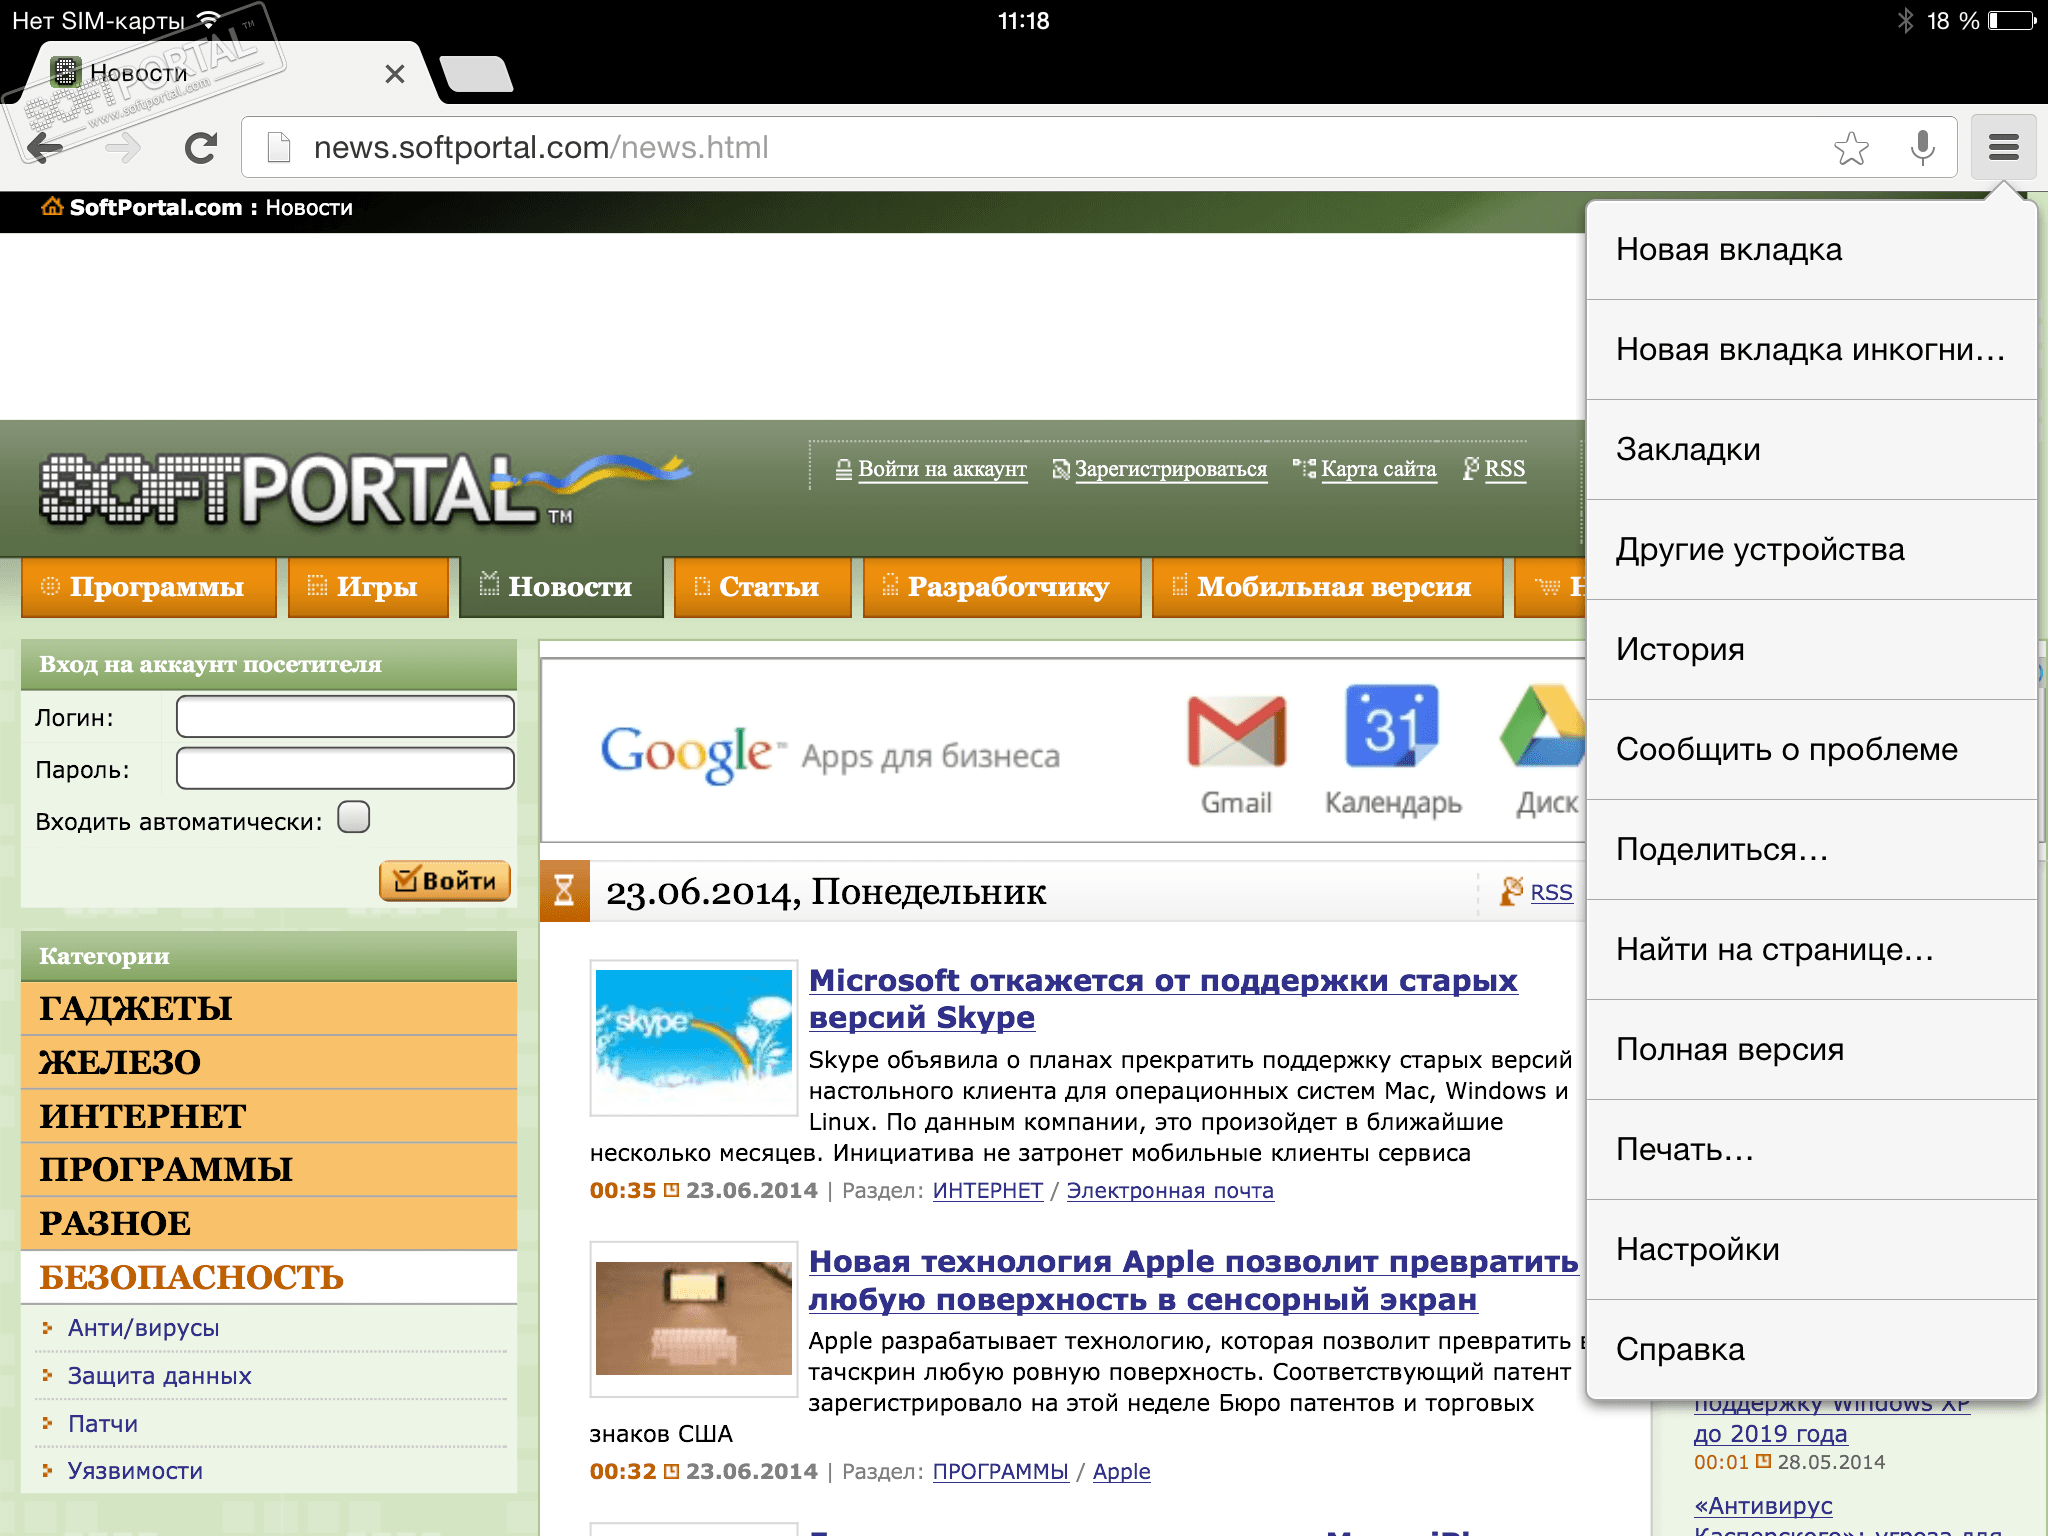Image resolution: width=2048 pixels, height=1536 pixels.
Task: Close the Новости tab with X
Action: (x=395, y=74)
